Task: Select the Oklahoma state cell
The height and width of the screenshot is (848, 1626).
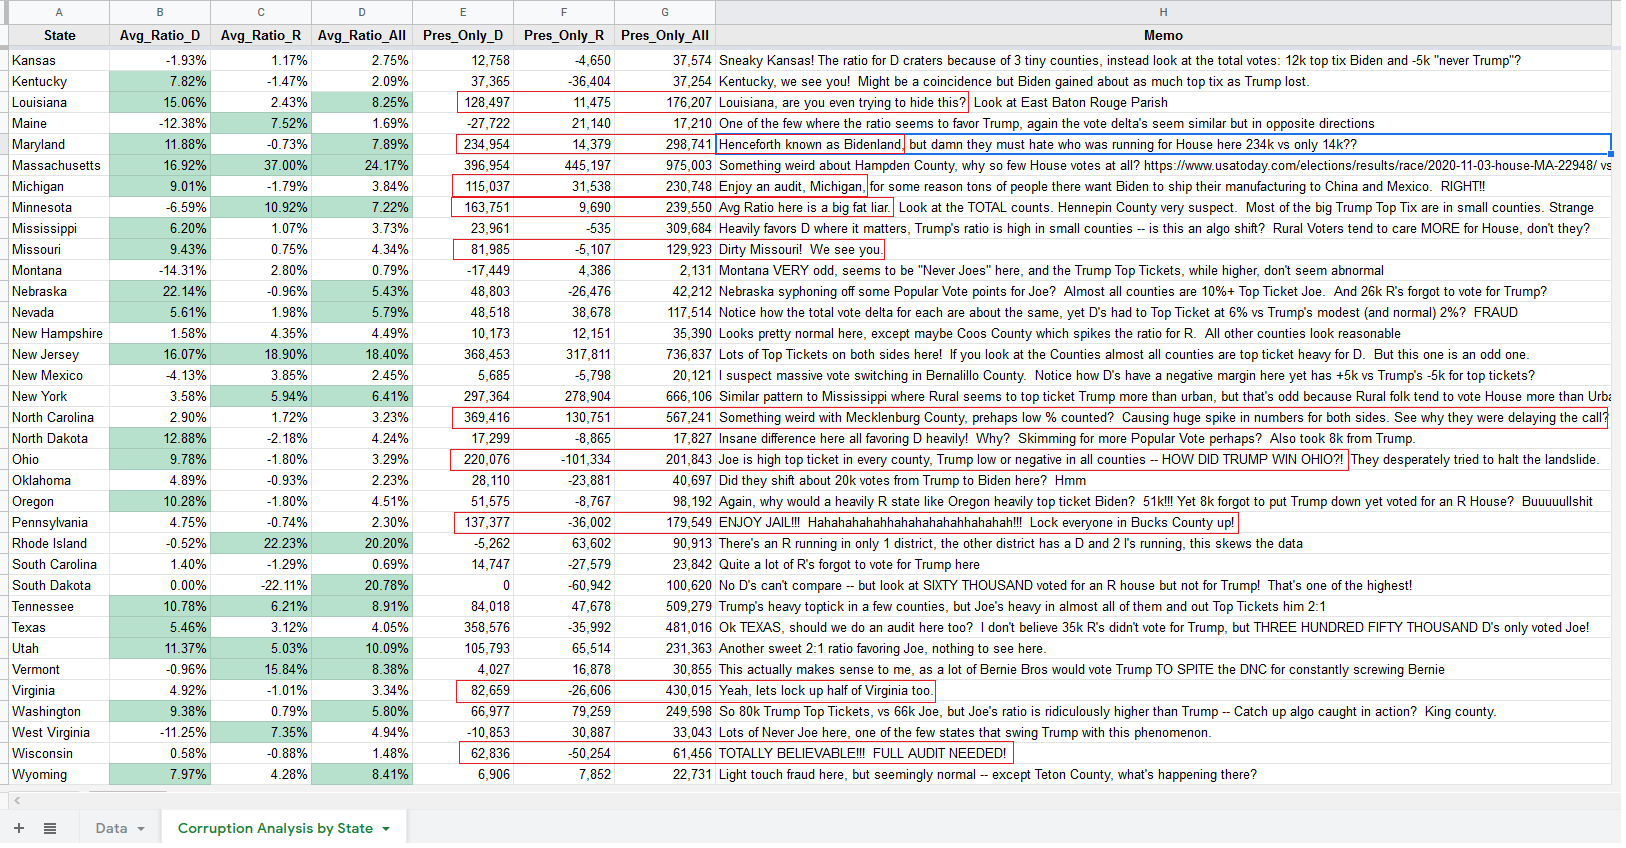Action: click(59, 480)
